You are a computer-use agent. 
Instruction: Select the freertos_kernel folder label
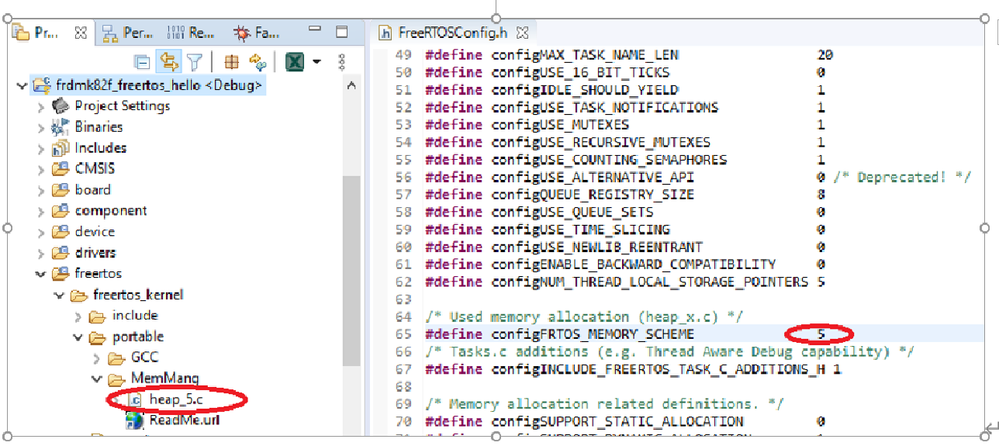click(x=138, y=295)
